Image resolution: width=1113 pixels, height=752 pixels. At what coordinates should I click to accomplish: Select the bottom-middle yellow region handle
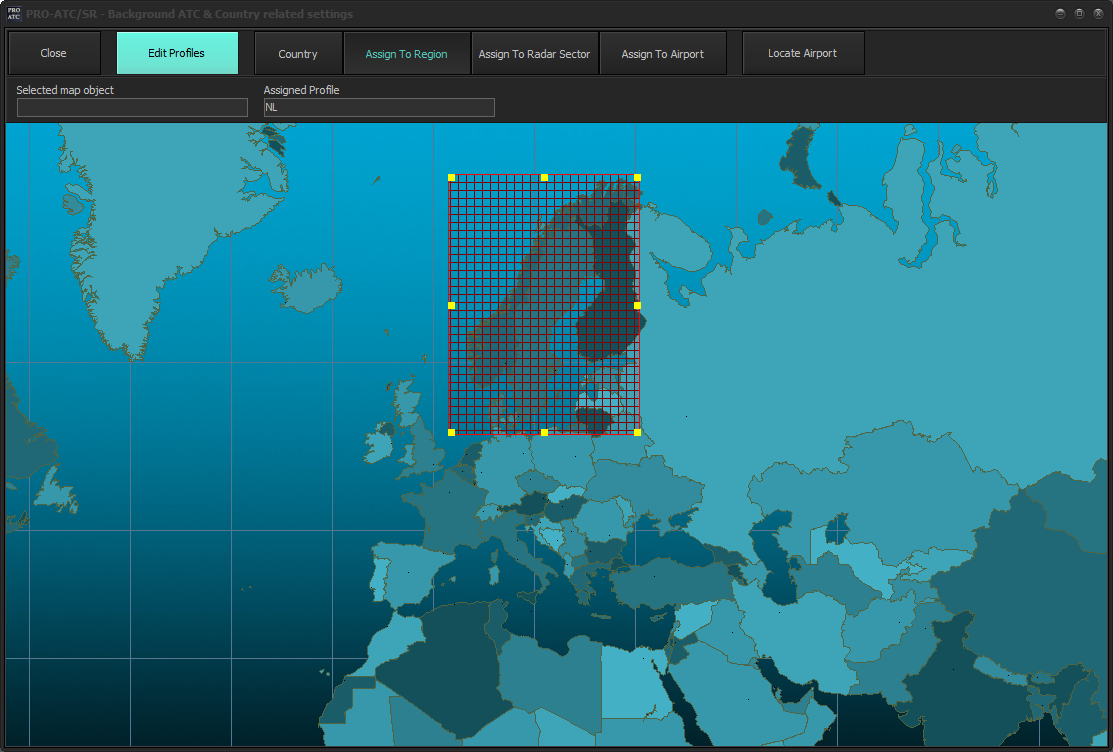[544, 432]
